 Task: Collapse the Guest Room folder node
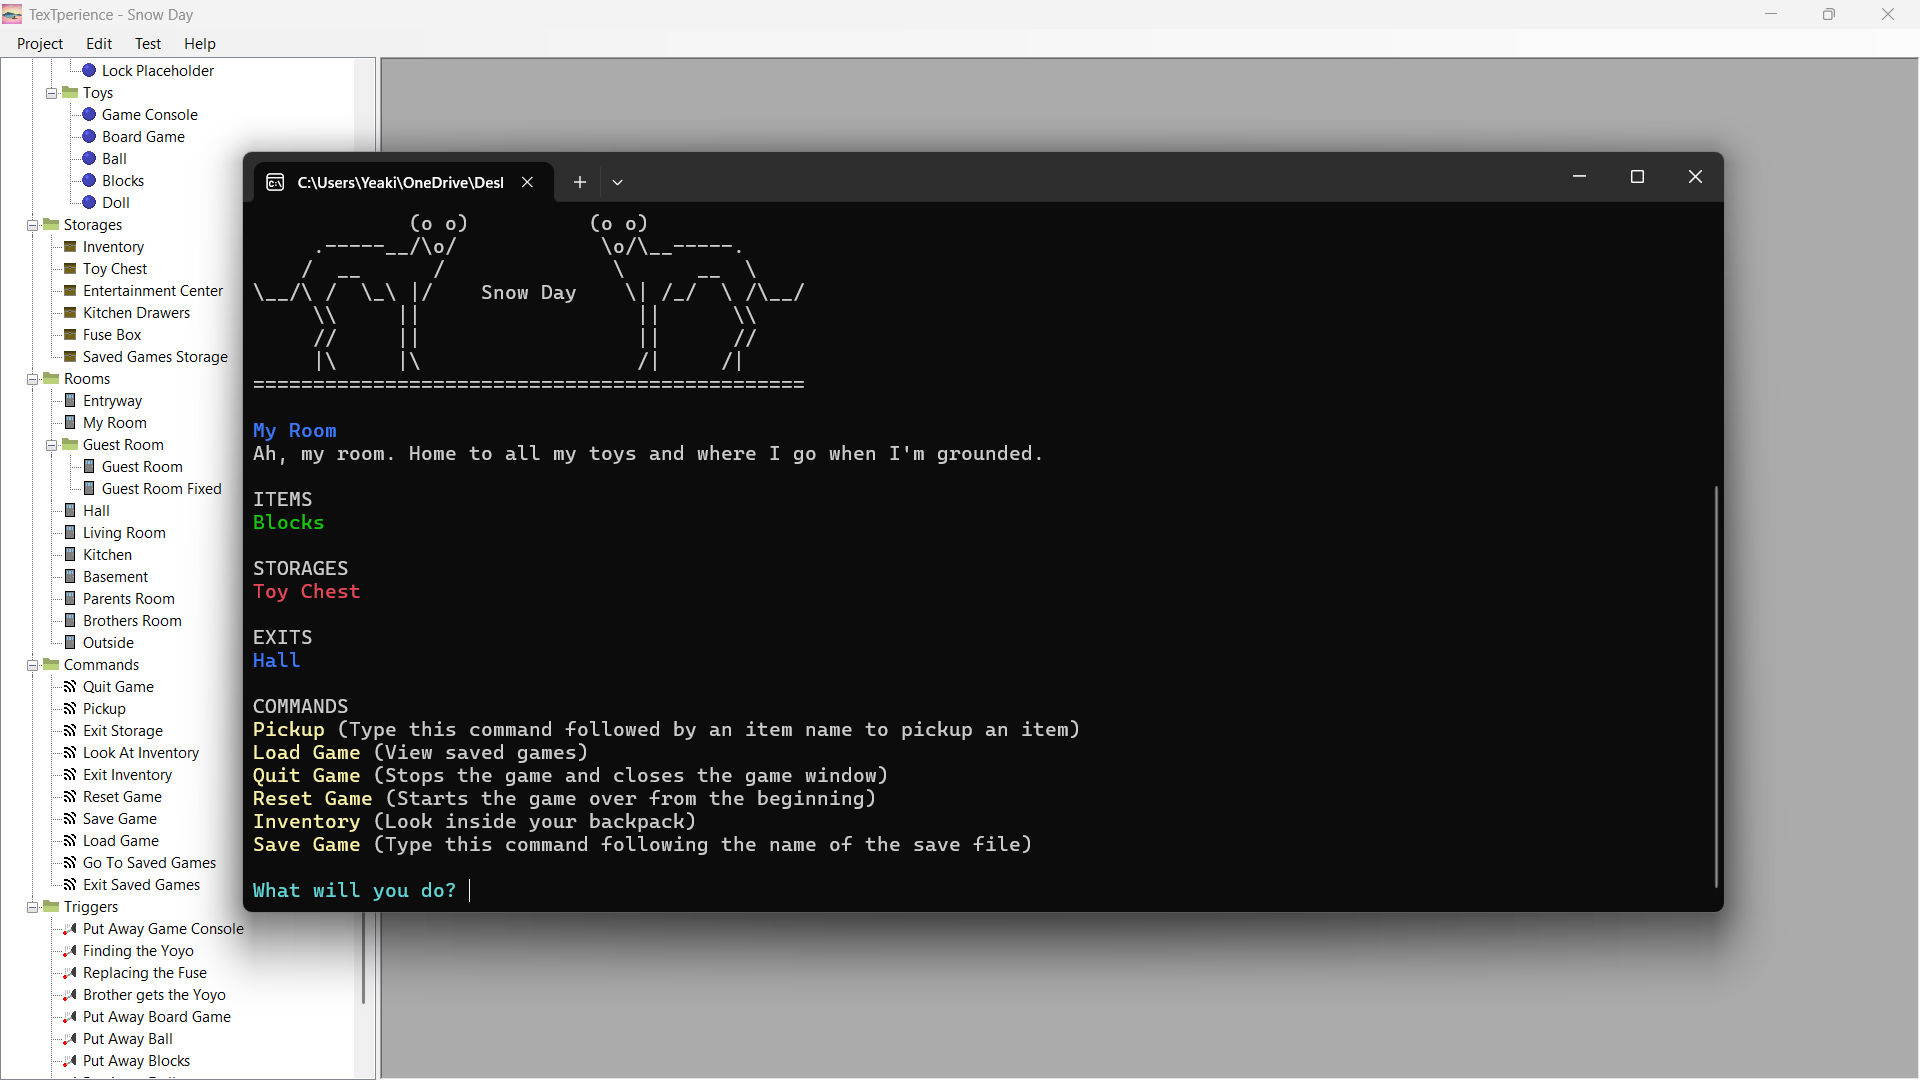(51, 445)
